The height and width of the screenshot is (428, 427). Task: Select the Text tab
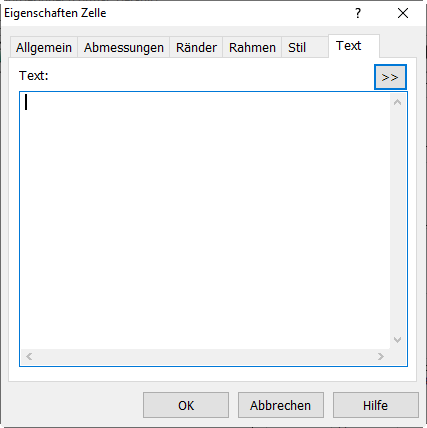[348, 46]
